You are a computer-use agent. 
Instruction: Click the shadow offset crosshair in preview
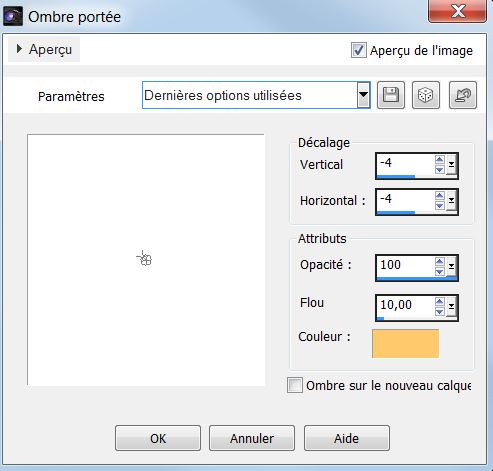[144, 259]
